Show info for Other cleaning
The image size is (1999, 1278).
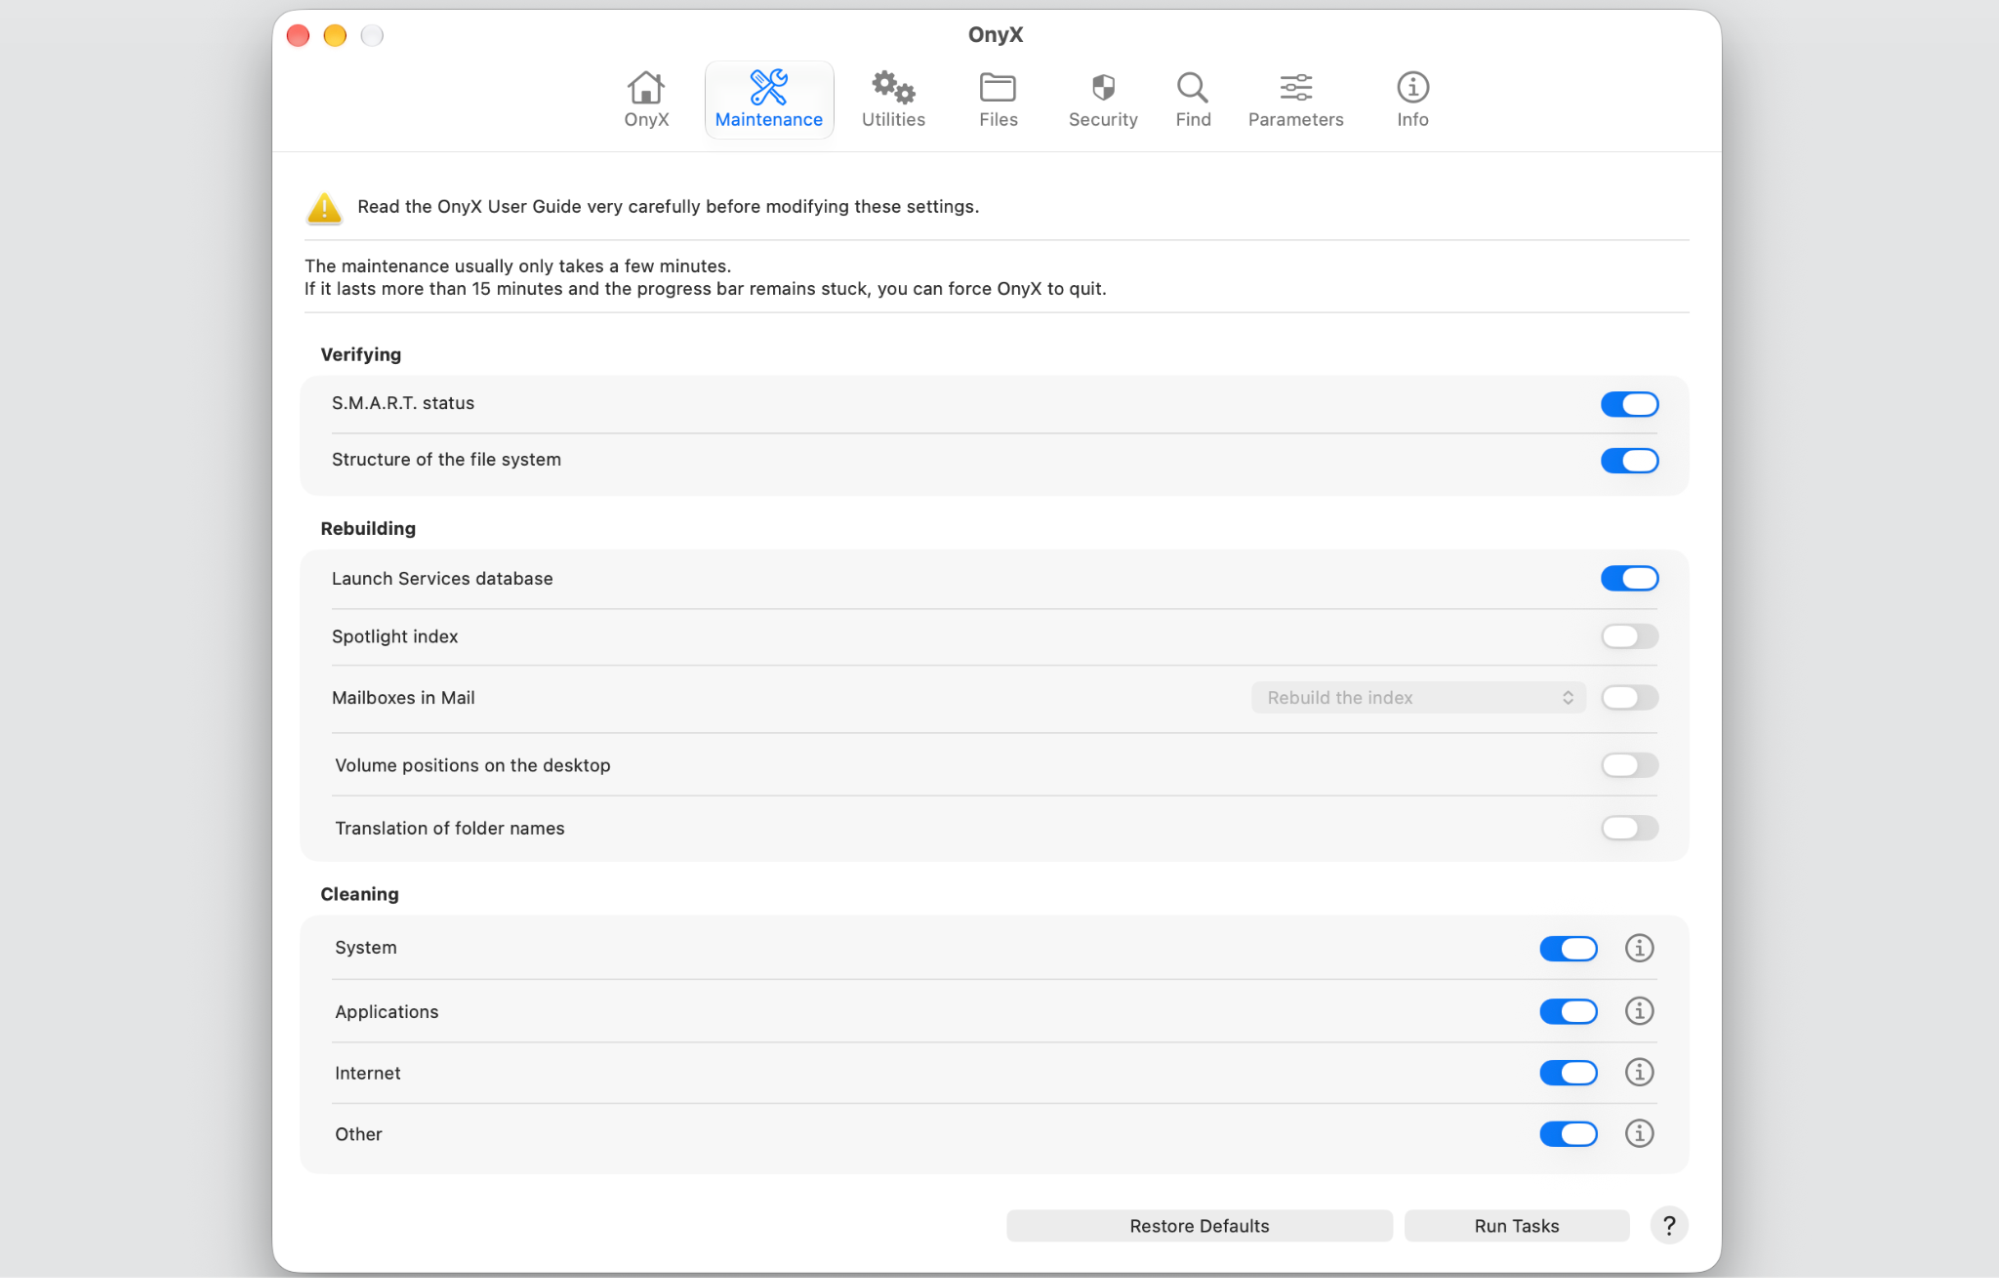[1638, 1133]
